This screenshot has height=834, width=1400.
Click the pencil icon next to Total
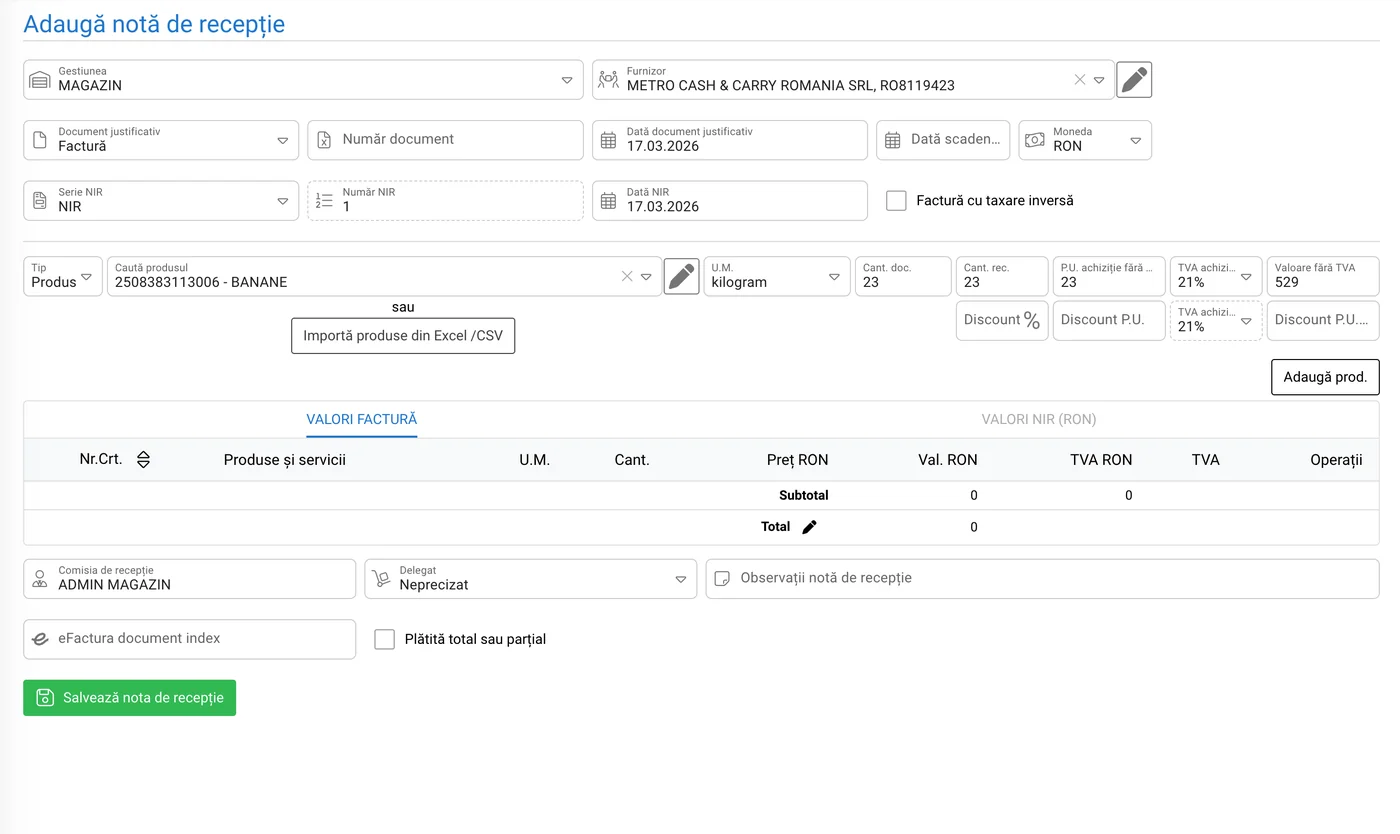pyautogui.click(x=809, y=527)
